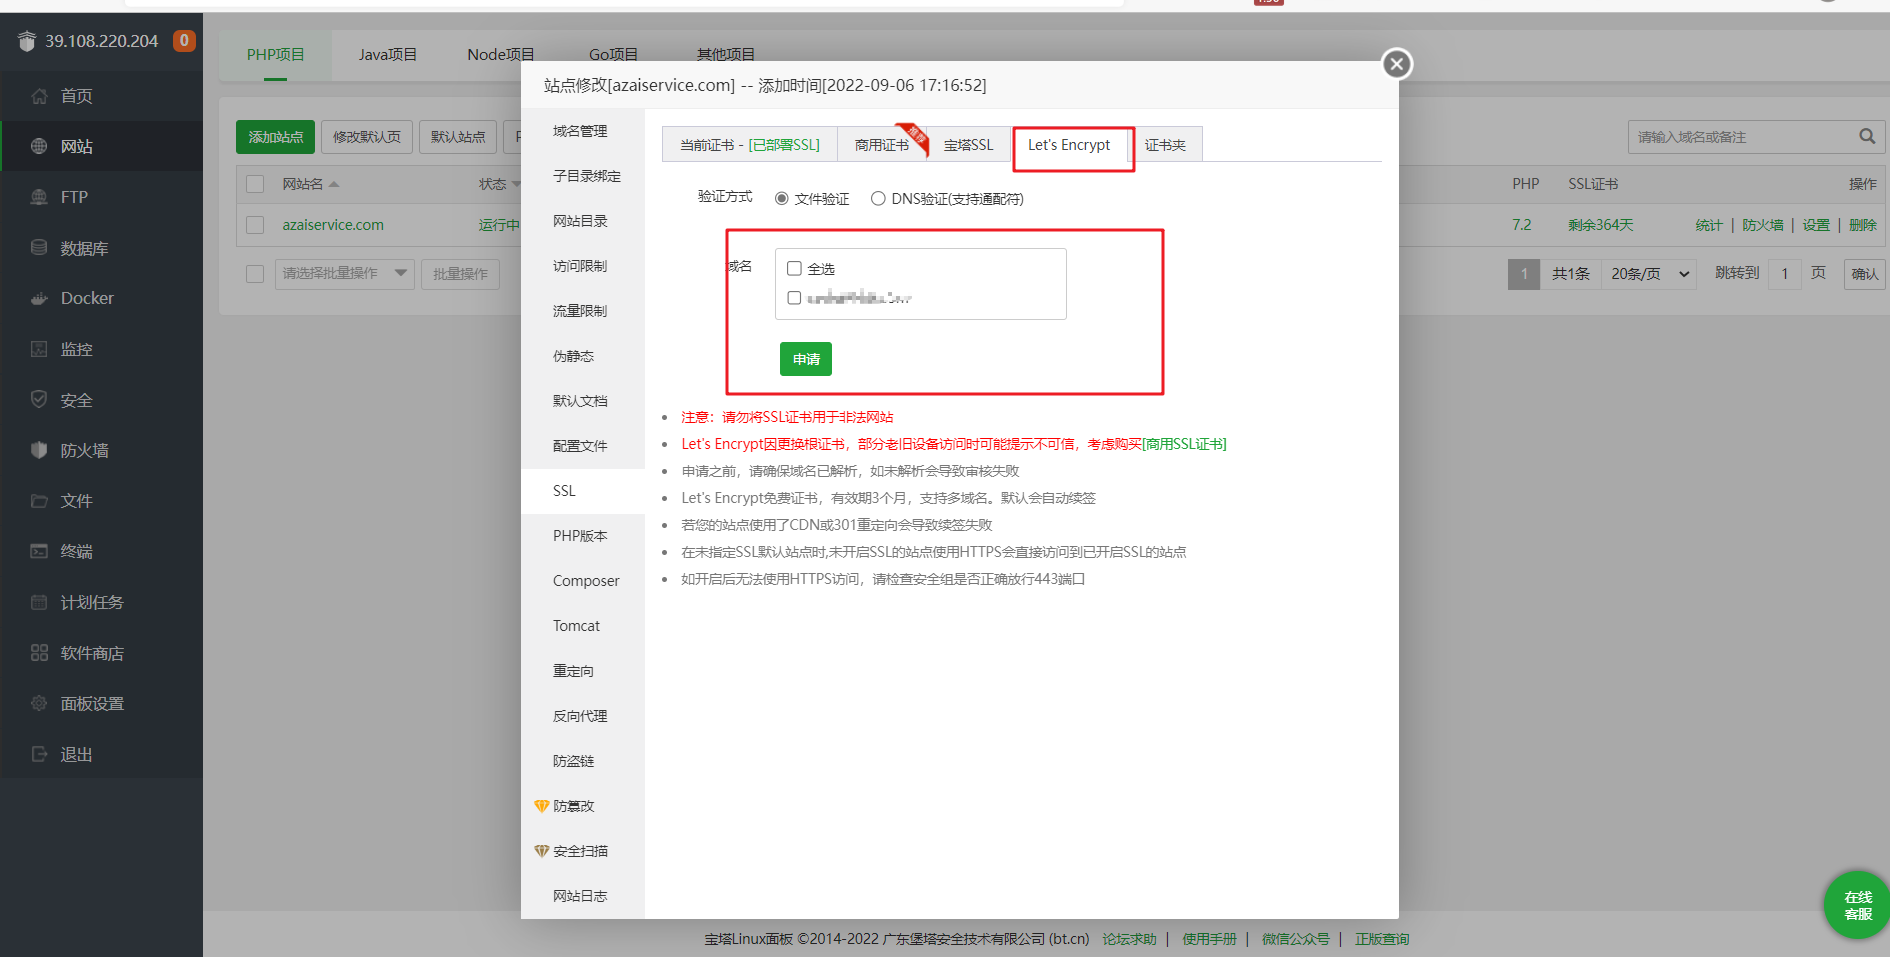This screenshot has width=1890, height=957.
Task: Open Tomcat in dialog menu
Action: click(582, 626)
